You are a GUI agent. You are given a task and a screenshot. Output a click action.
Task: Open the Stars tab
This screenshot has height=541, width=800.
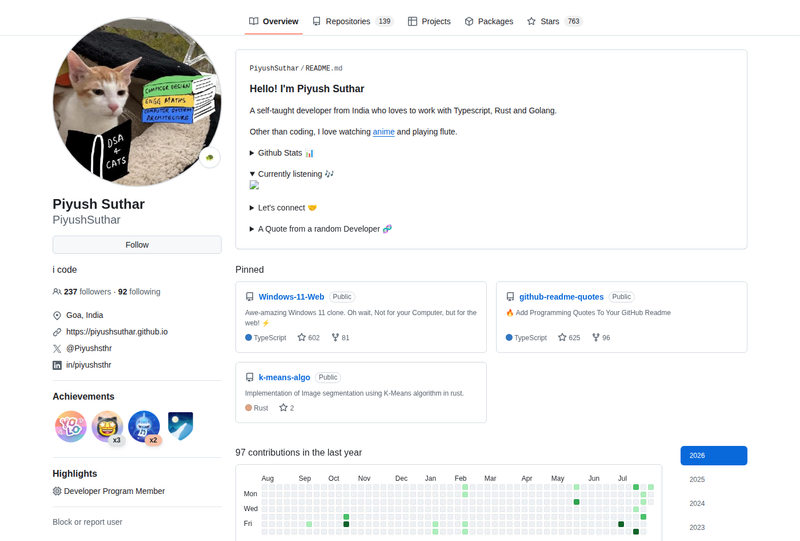coord(555,21)
